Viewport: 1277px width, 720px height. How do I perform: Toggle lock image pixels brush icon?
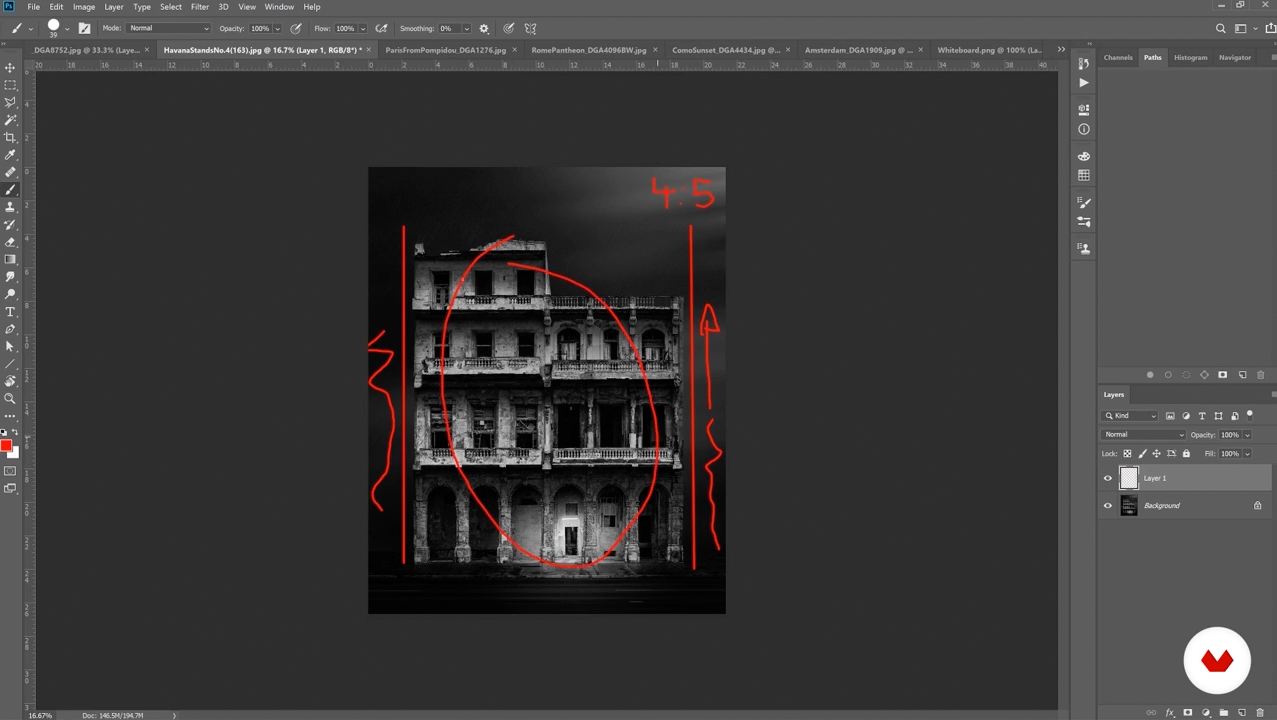[x=1142, y=454]
